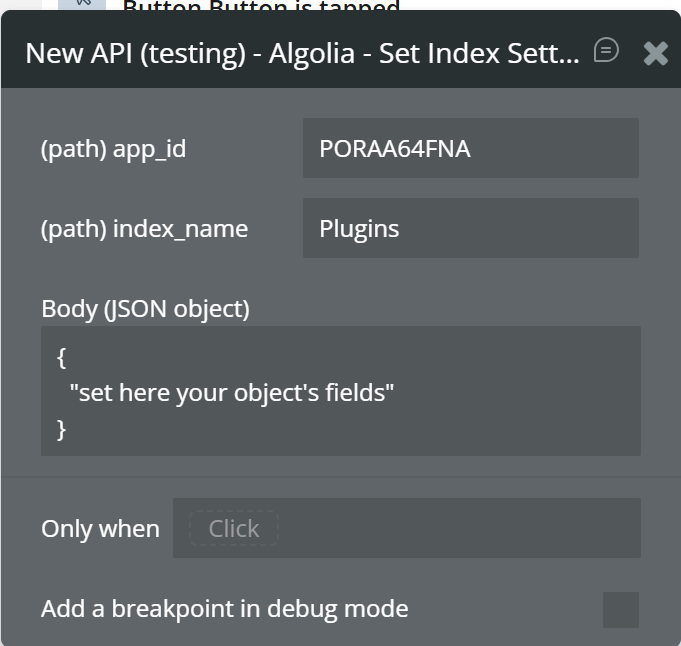Click the "Only when" label
This screenshot has width=681, height=646.
pos(100,529)
